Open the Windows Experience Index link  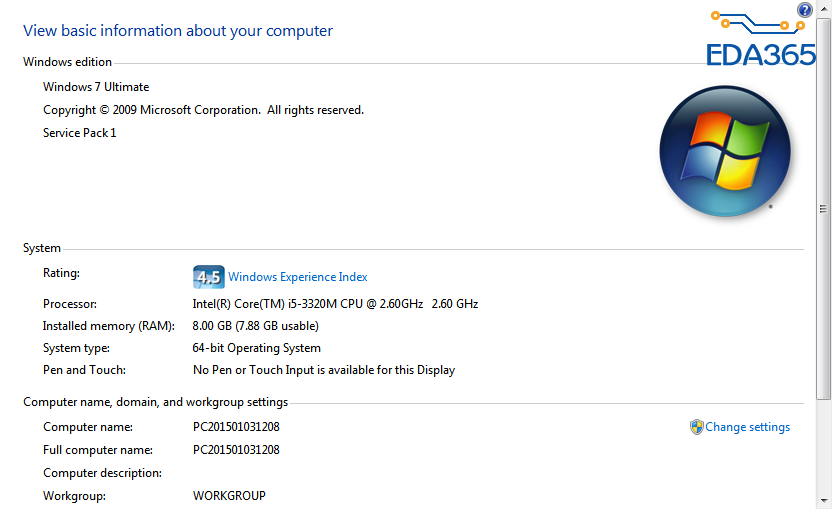click(x=297, y=277)
